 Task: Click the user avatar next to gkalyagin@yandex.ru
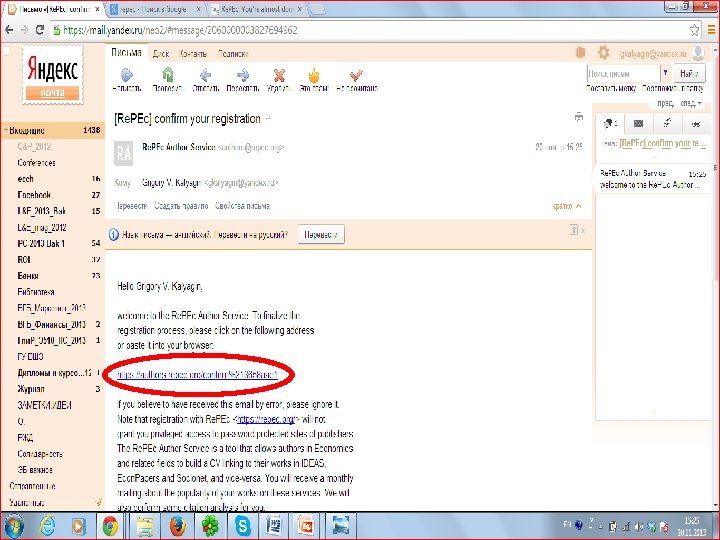tap(698, 52)
